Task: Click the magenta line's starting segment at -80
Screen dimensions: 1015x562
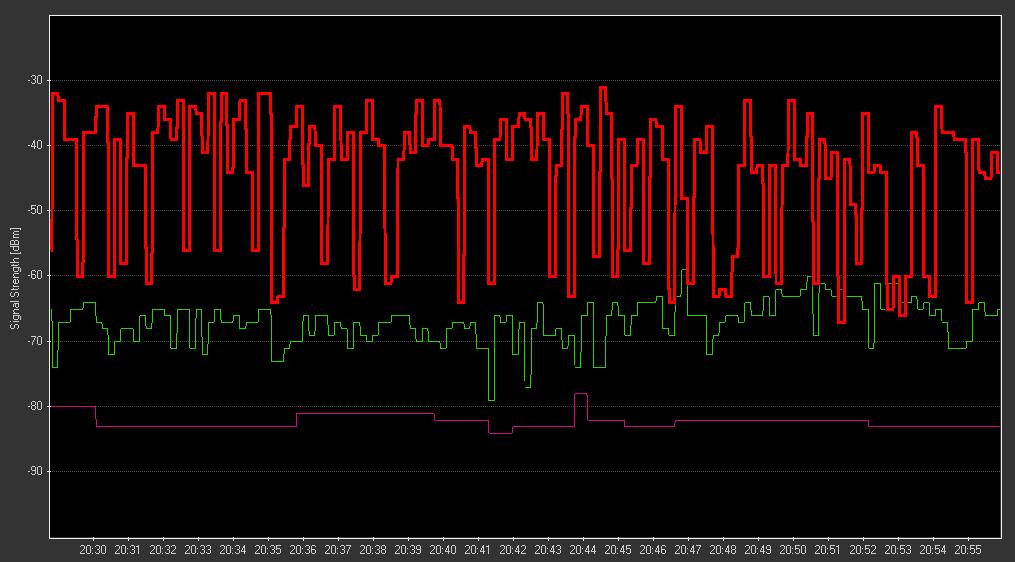Action: click(72, 406)
